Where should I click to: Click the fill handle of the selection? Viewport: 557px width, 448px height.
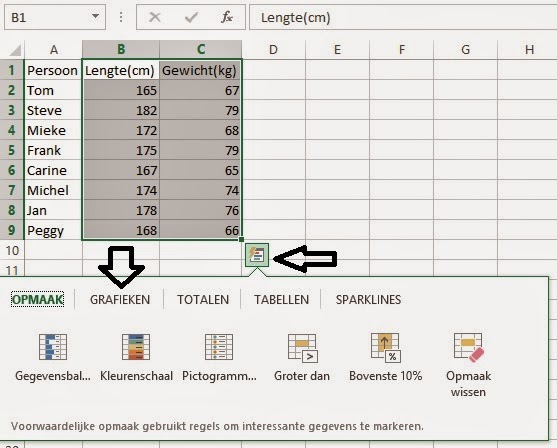point(242,240)
